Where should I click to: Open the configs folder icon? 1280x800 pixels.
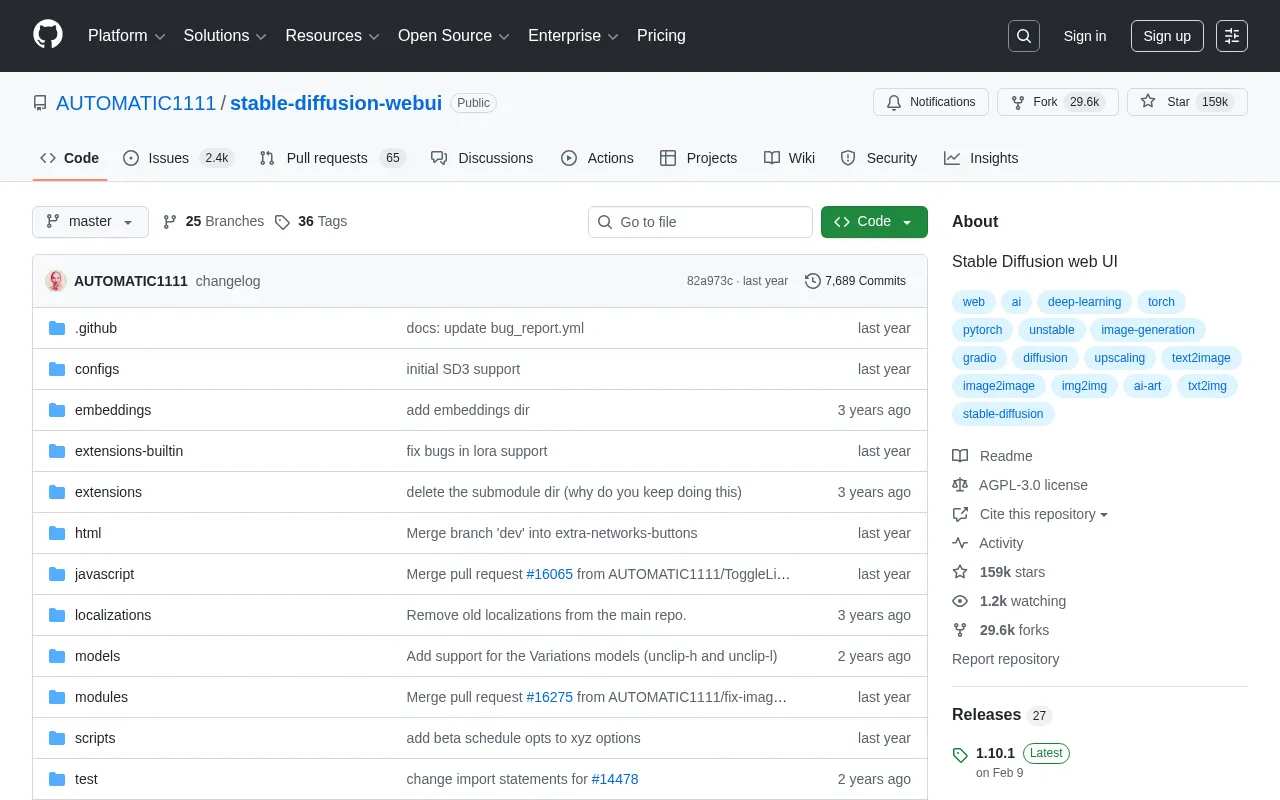coord(57,369)
